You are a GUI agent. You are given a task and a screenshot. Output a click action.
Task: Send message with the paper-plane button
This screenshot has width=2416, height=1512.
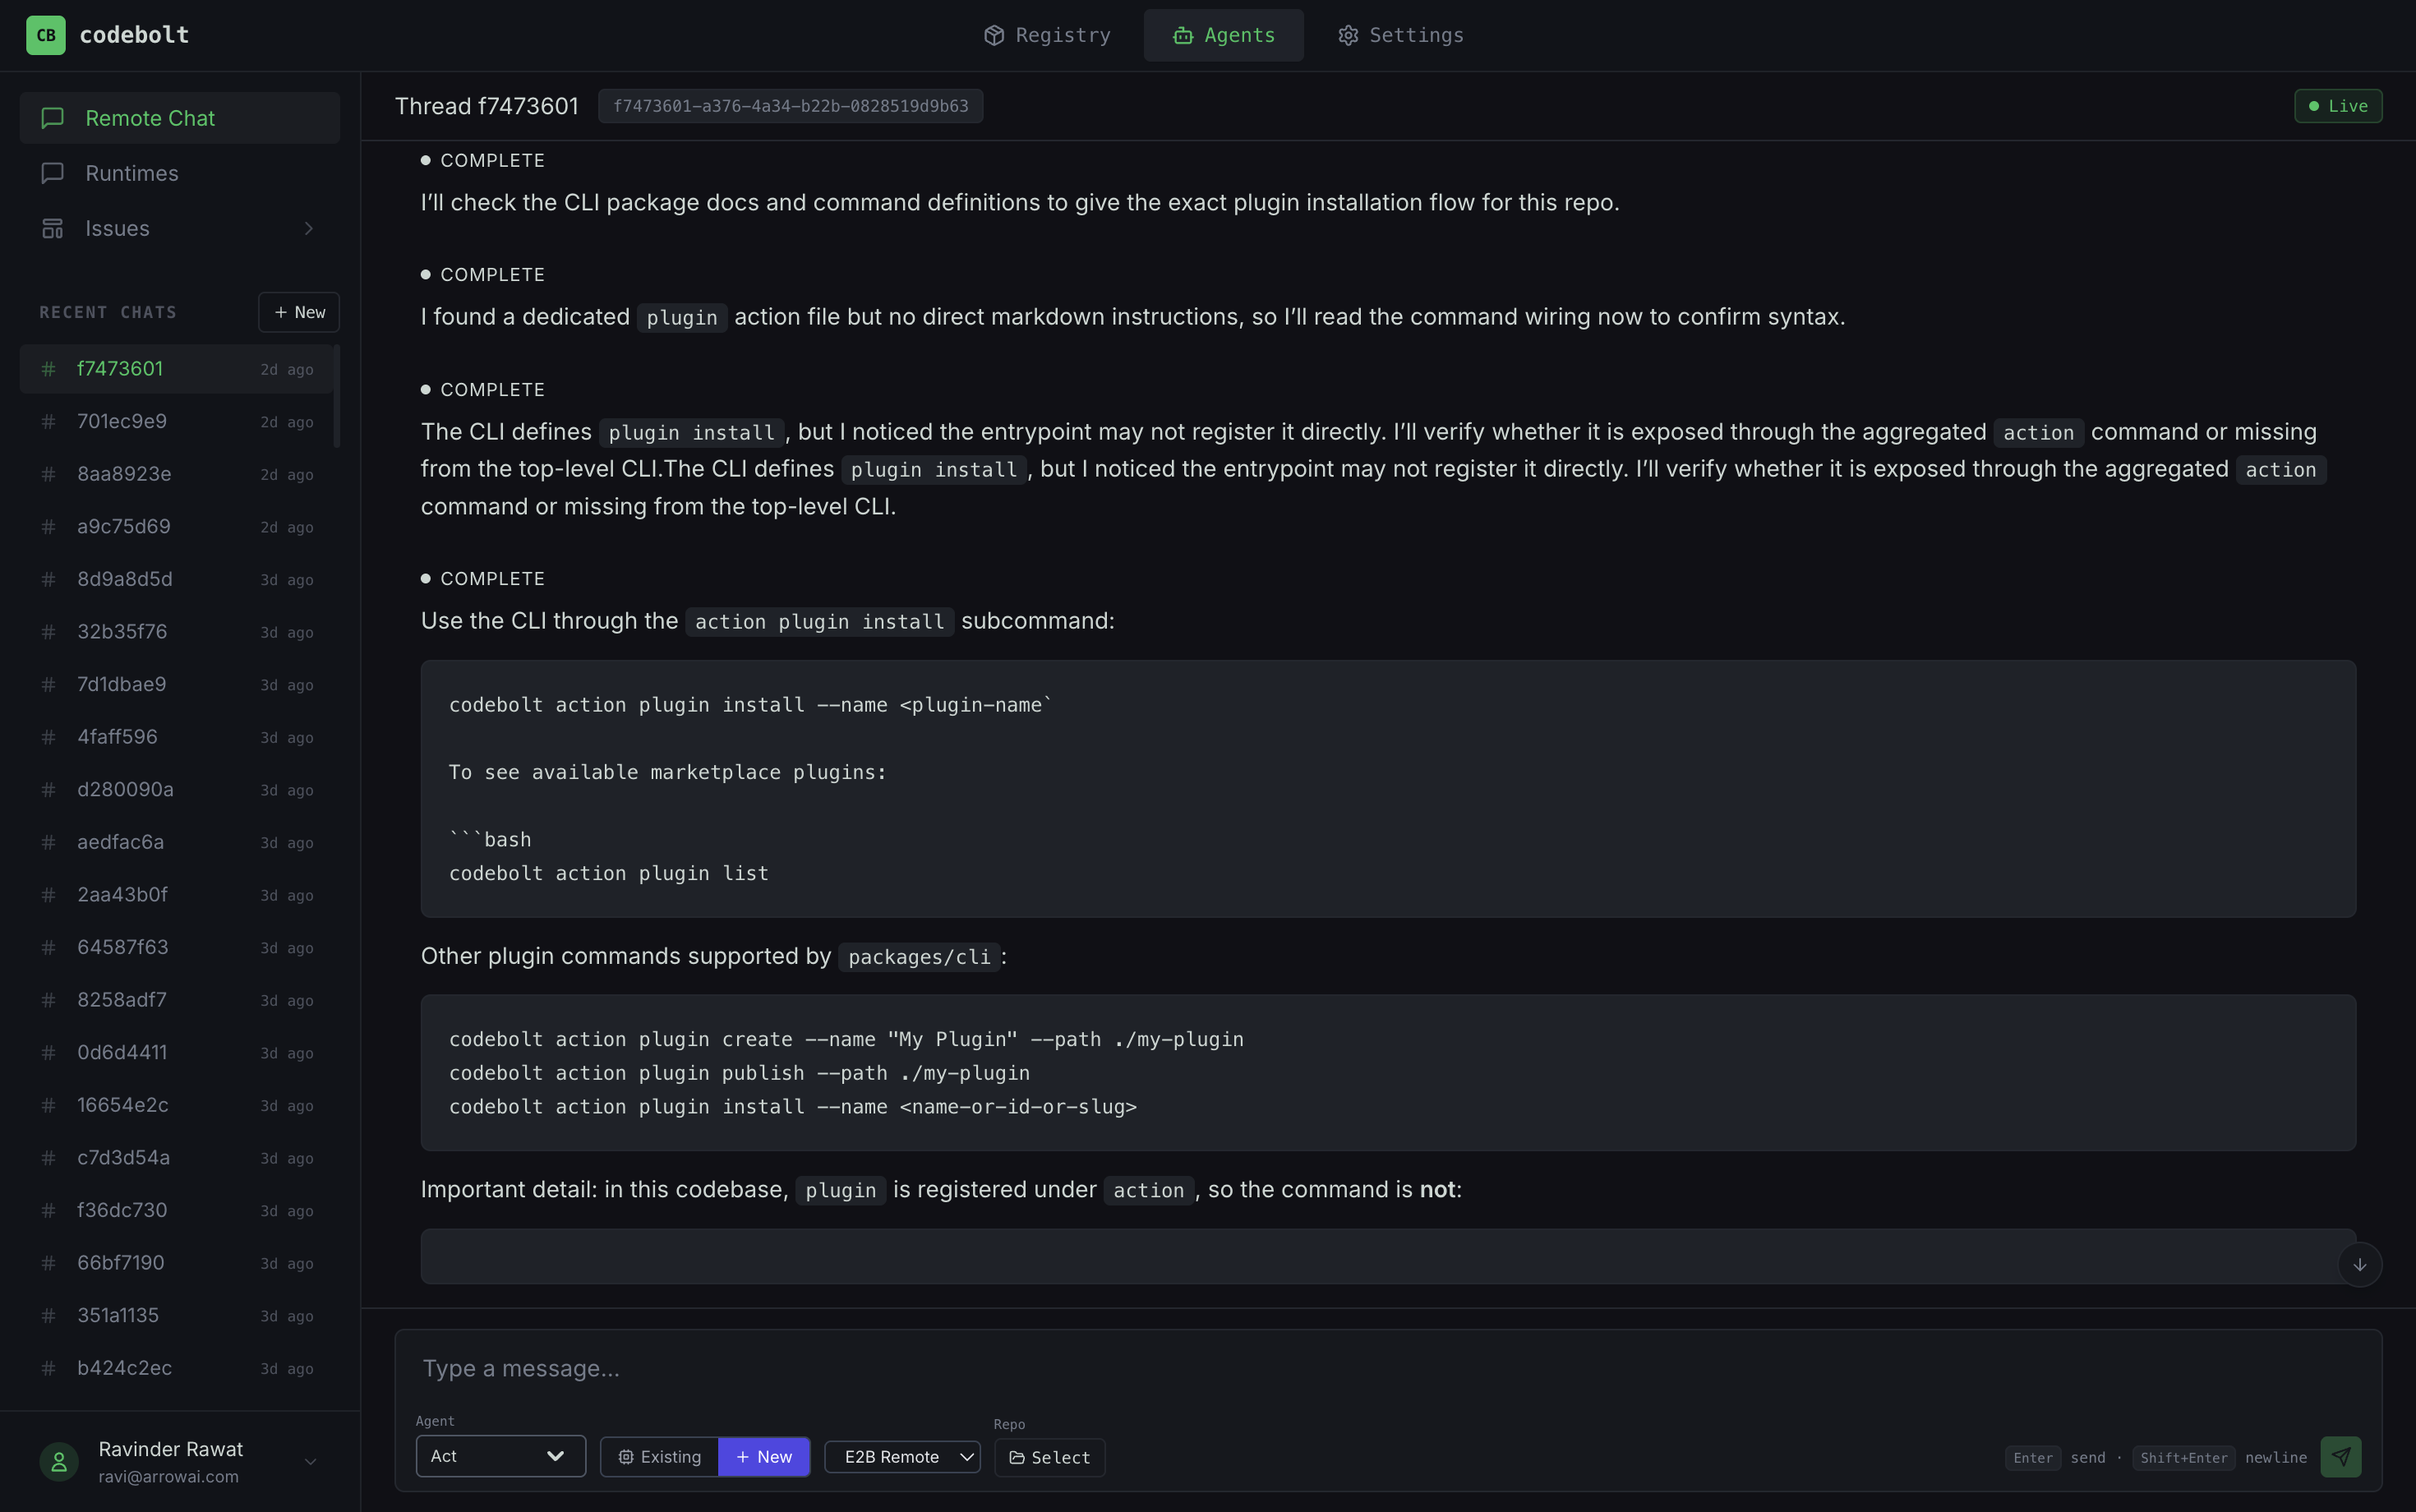[x=2340, y=1457]
